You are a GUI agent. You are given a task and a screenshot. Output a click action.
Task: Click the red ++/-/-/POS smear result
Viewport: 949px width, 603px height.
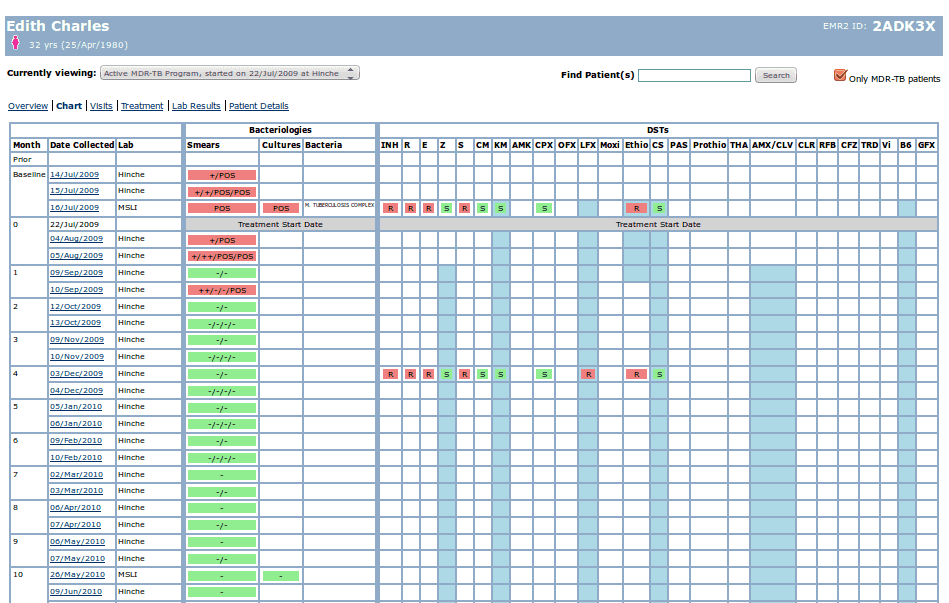click(221, 290)
